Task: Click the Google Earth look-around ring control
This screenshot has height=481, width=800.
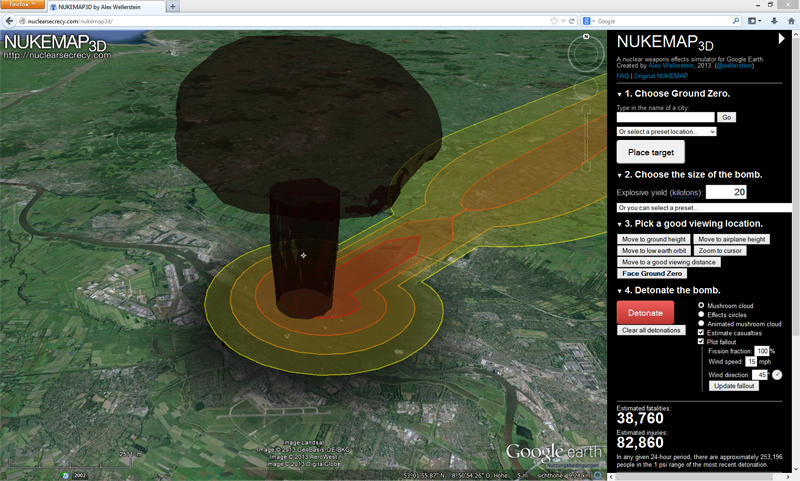Action: pos(586,54)
